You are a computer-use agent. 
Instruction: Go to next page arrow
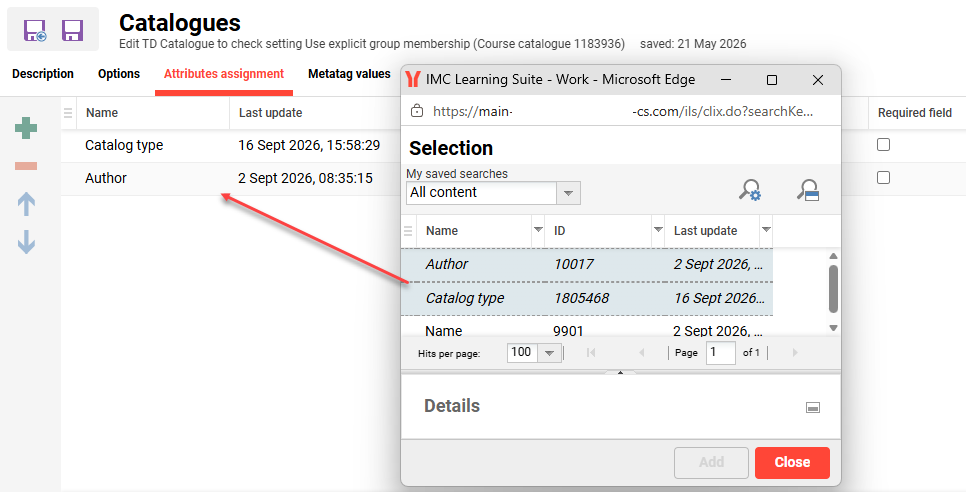click(795, 353)
